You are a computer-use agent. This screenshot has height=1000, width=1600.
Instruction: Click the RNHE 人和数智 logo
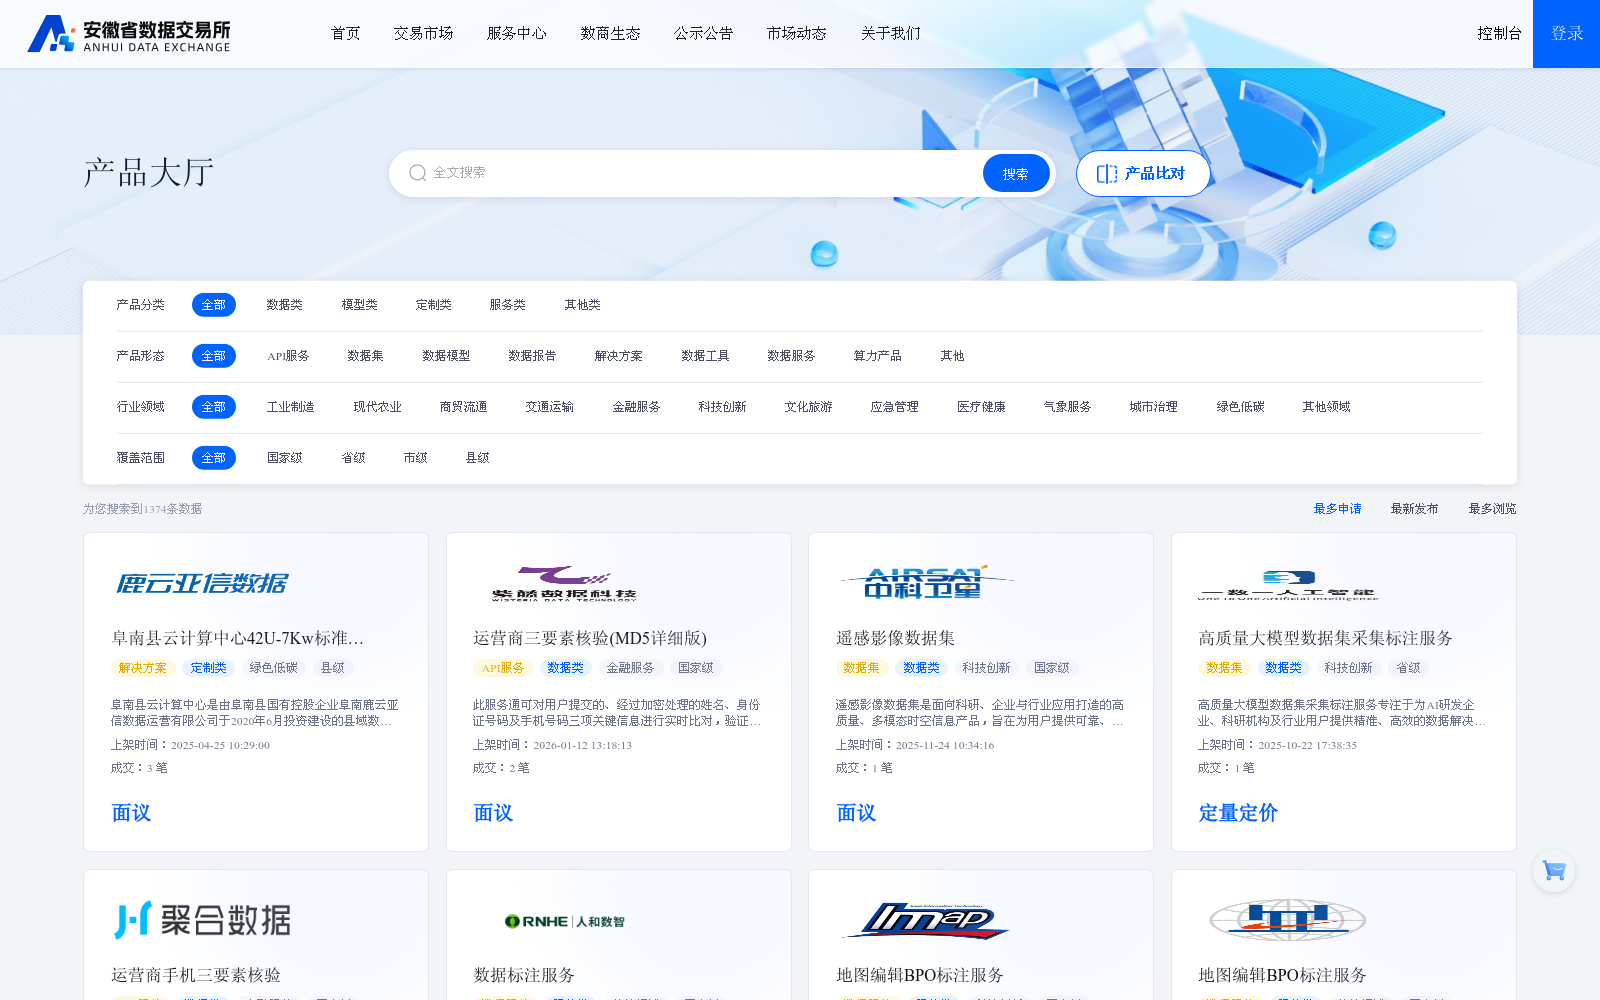564,921
